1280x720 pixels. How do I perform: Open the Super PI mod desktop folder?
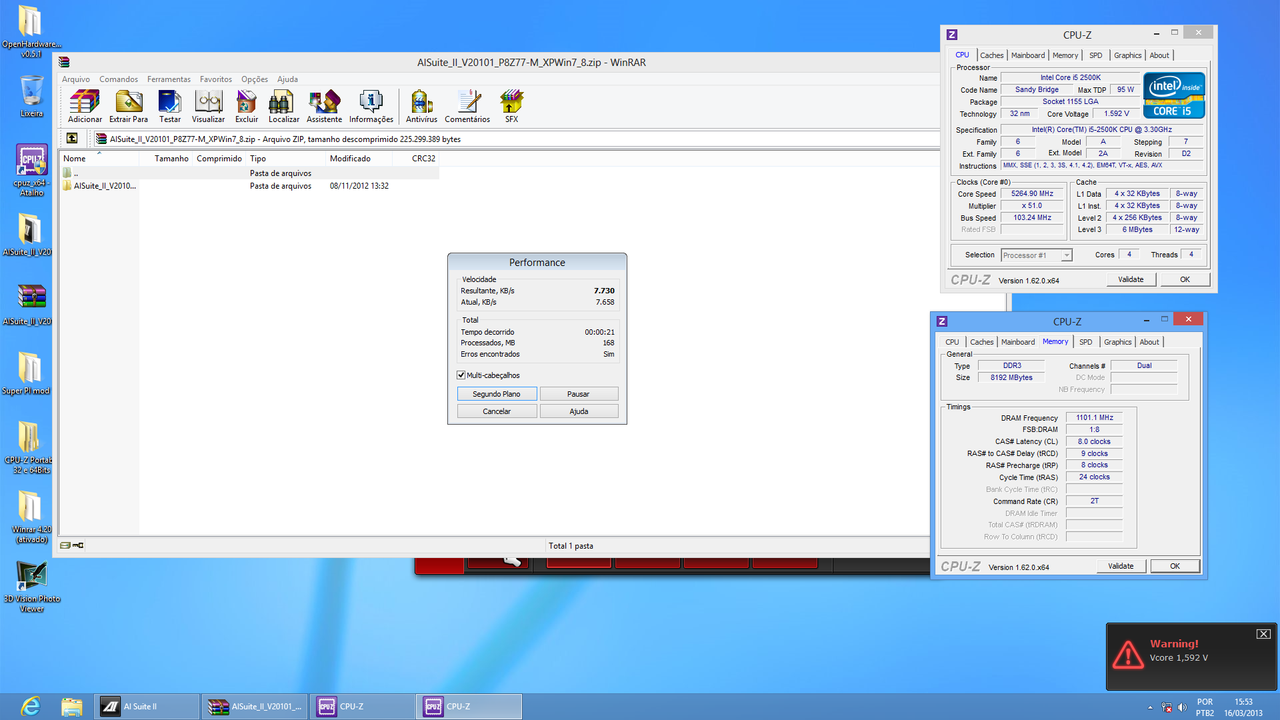pyautogui.click(x=31, y=373)
